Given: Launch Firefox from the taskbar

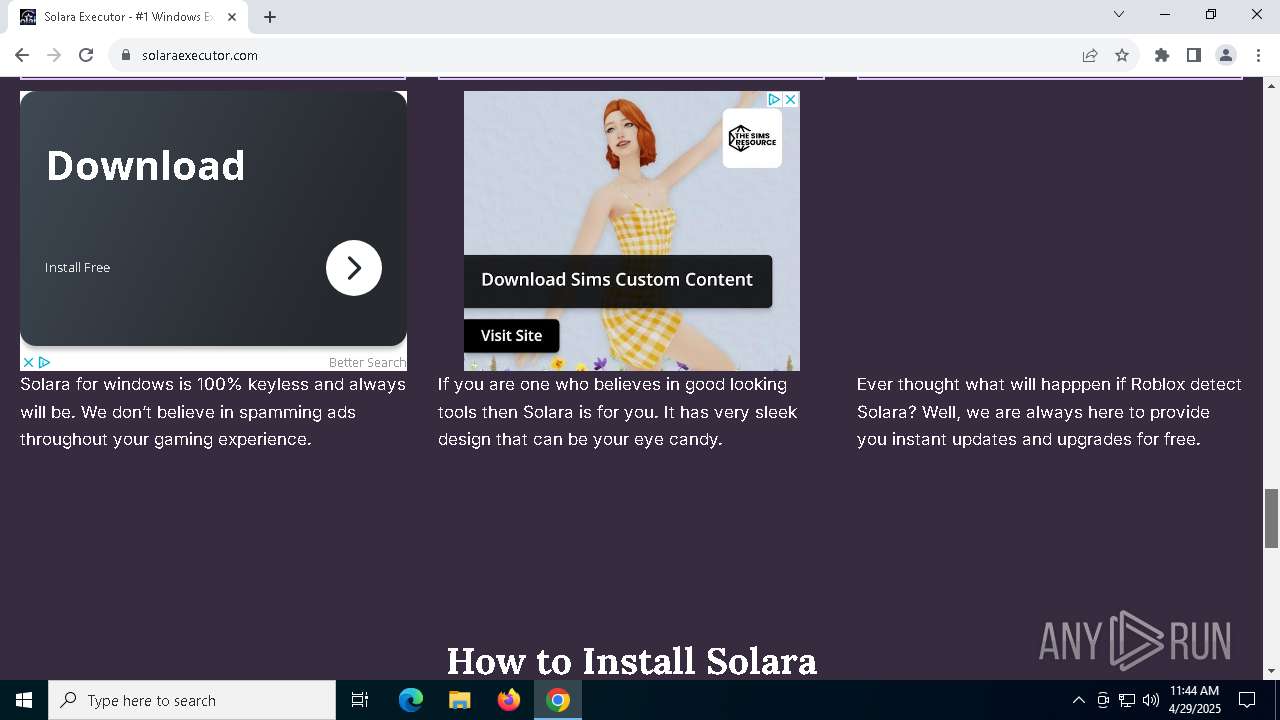Looking at the screenshot, I should tap(509, 700).
